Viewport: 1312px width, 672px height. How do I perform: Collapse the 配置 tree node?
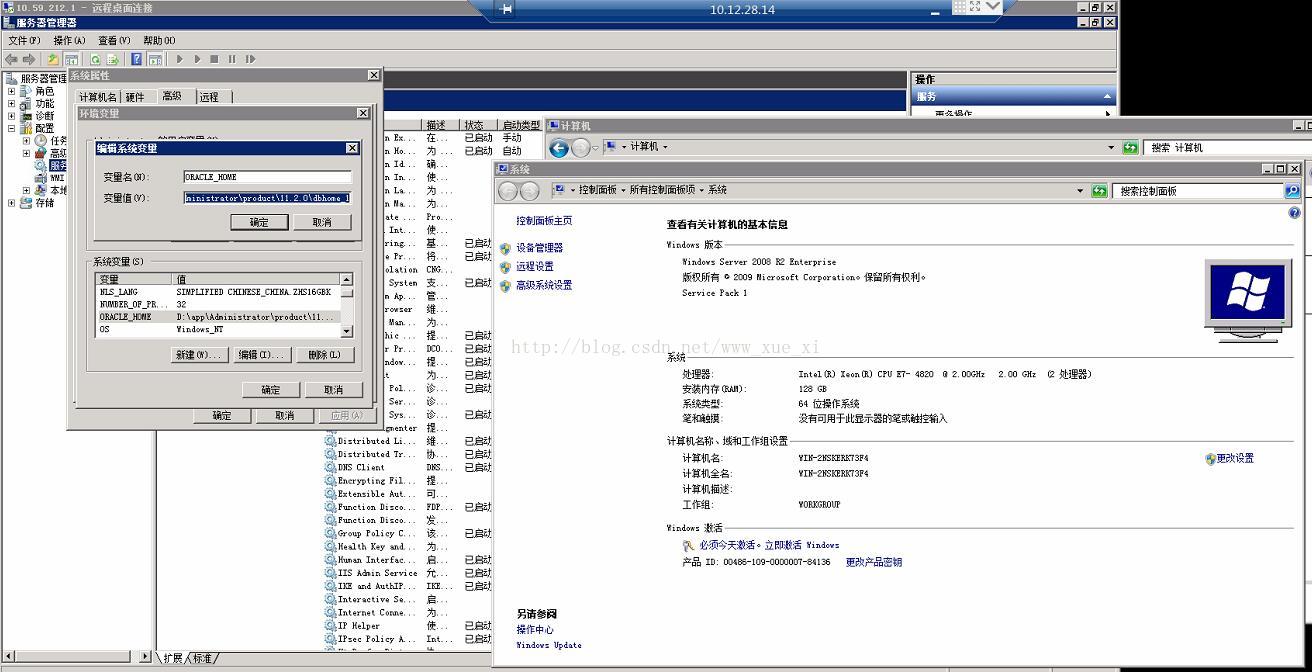click(x=12, y=128)
